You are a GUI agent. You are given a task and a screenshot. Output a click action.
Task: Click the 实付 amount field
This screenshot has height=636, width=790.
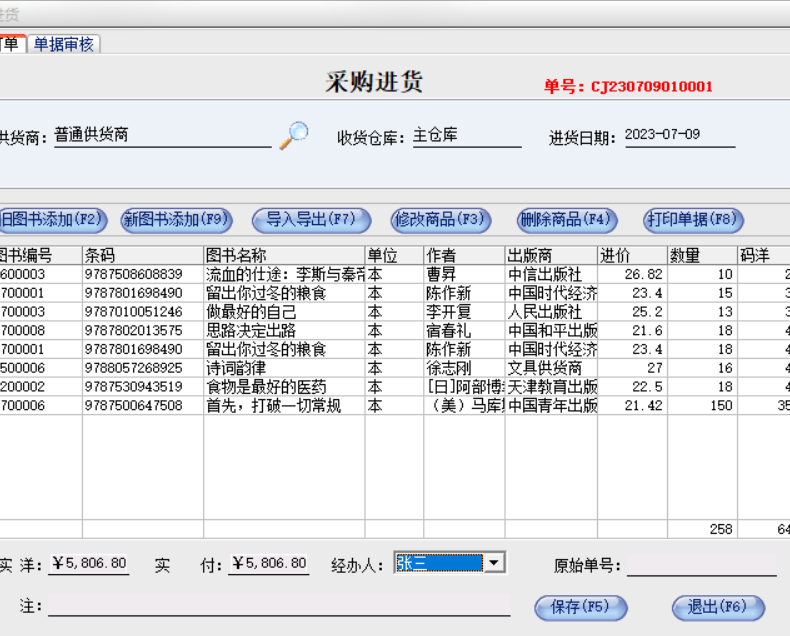click(x=269, y=564)
